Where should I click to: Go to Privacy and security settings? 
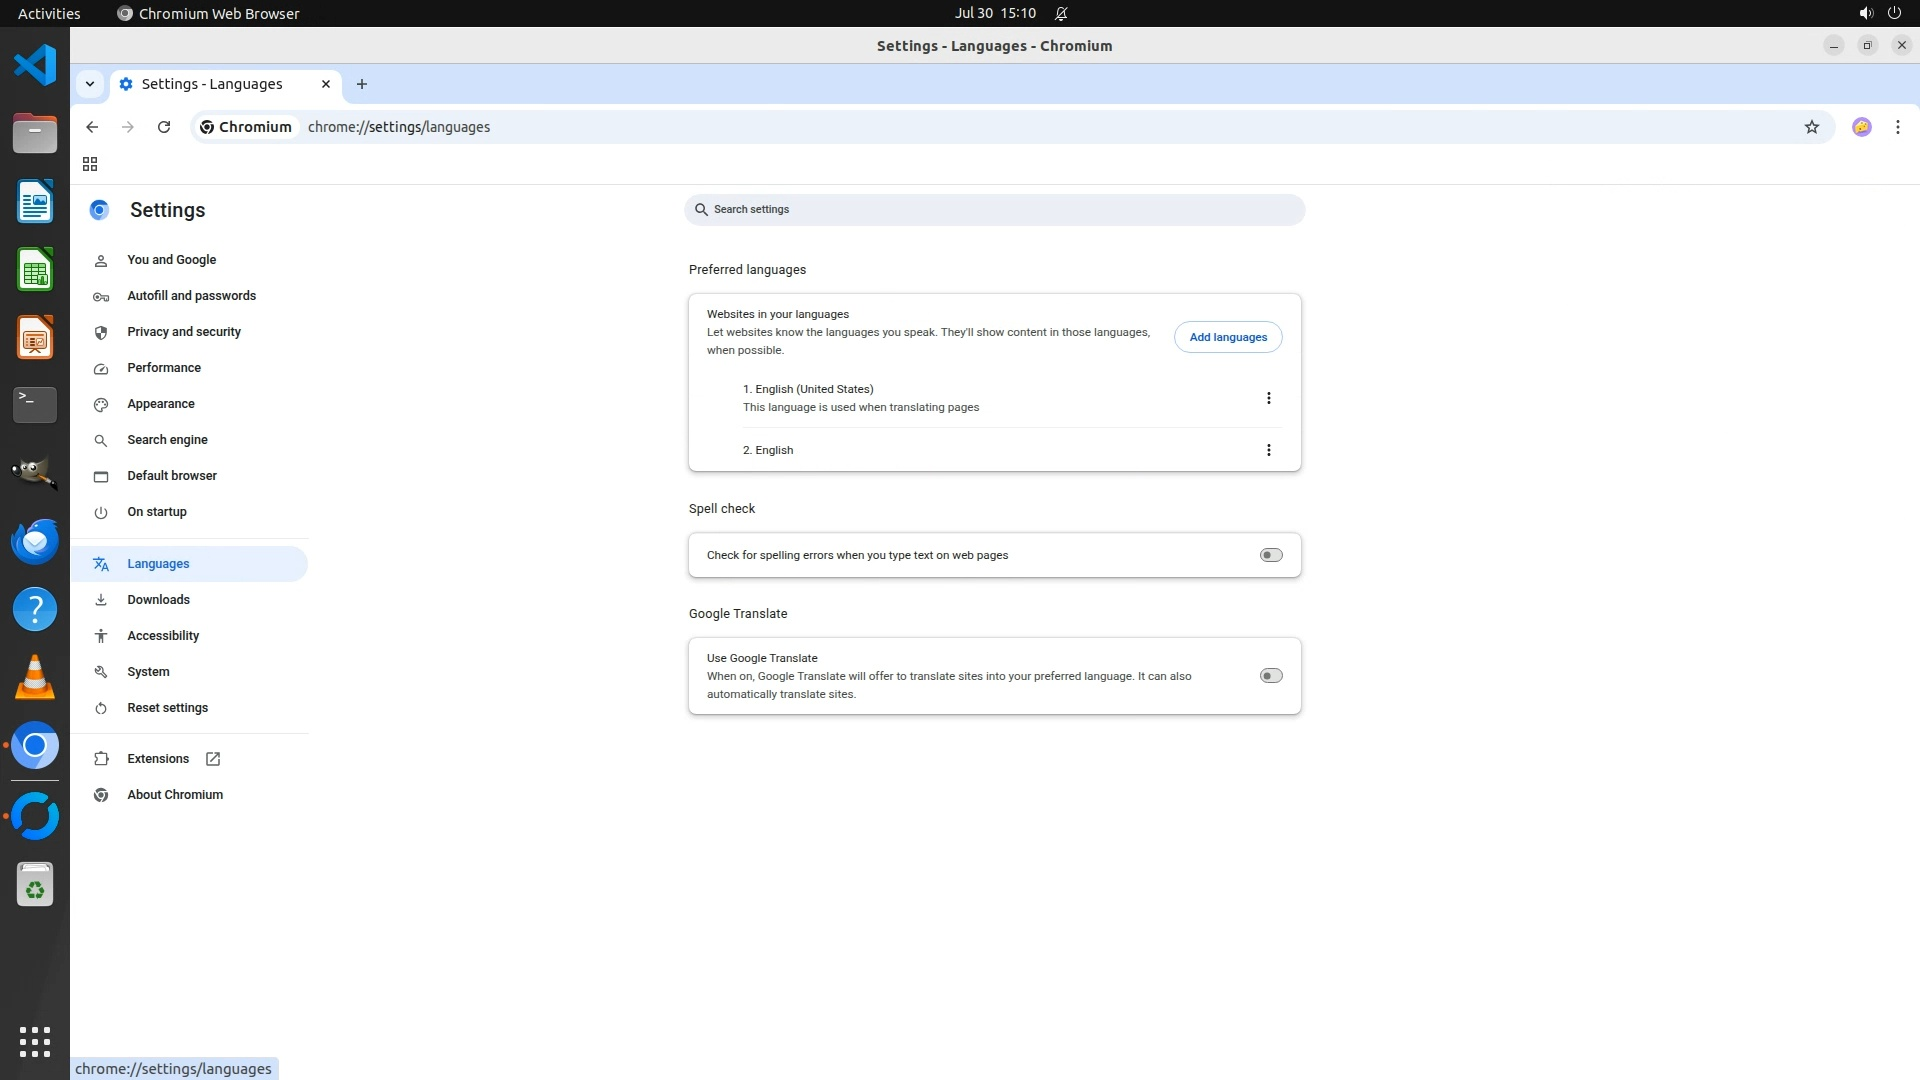click(x=184, y=332)
